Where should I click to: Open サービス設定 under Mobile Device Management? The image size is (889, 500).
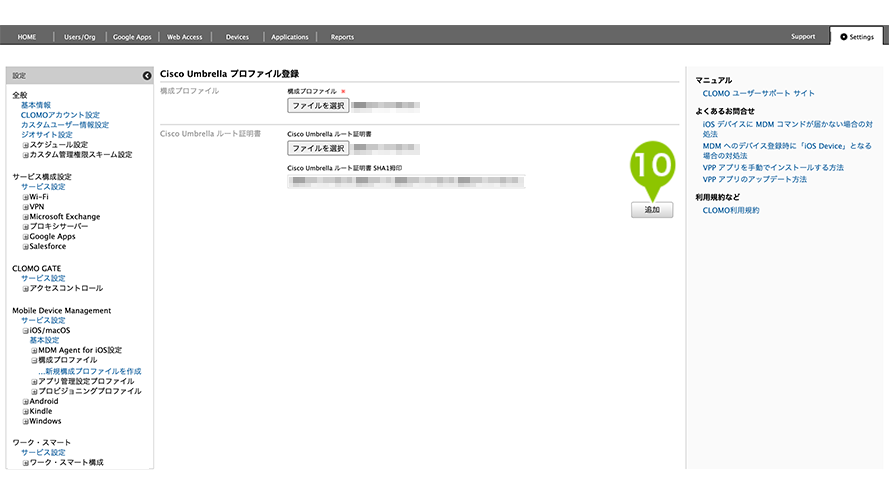(43, 320)
